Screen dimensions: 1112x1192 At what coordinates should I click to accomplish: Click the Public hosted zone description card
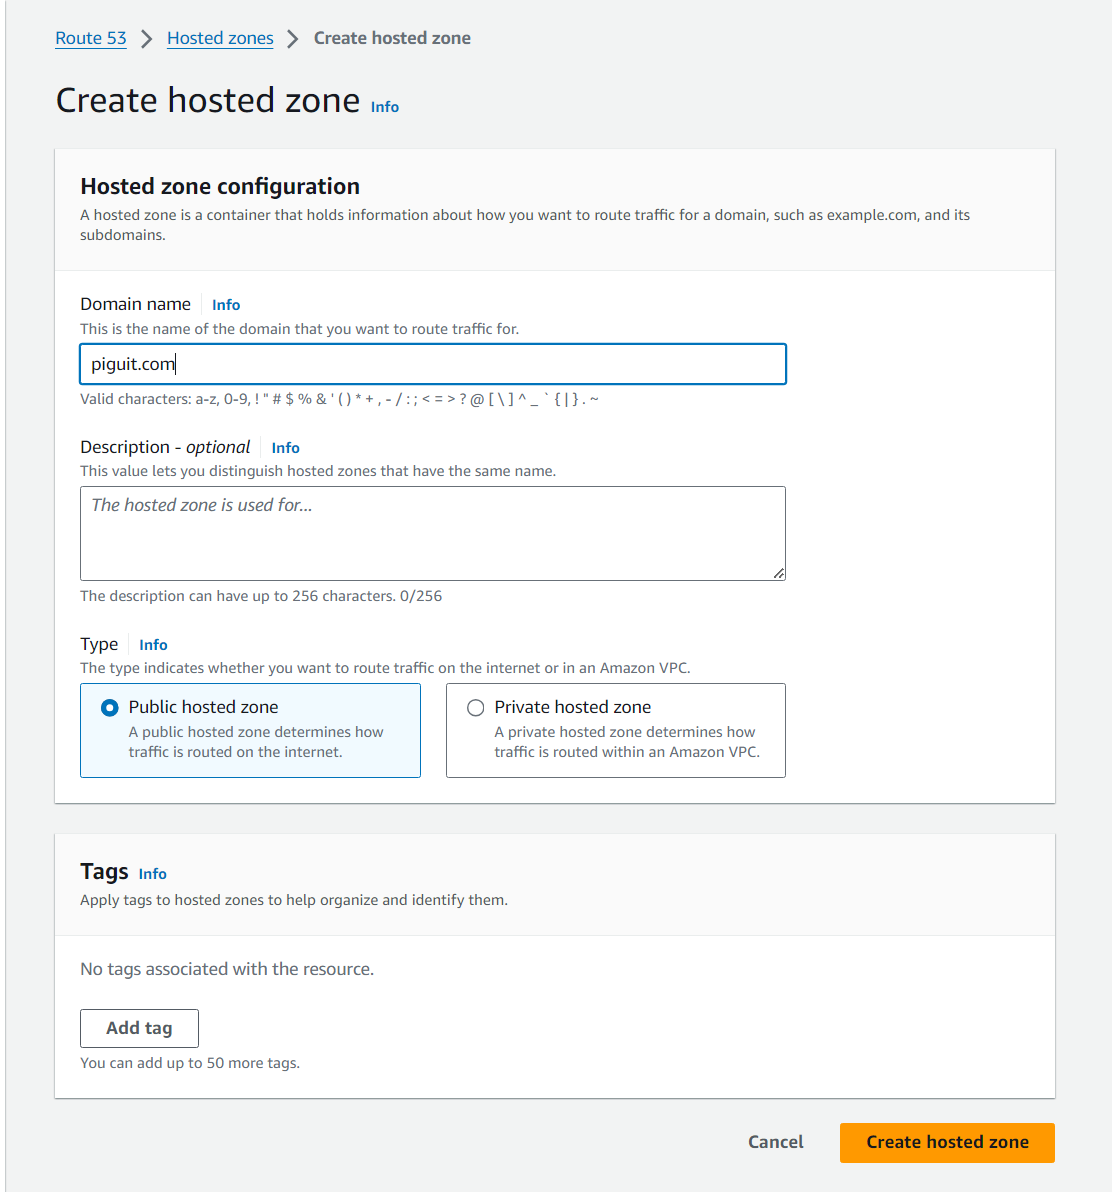250,731
